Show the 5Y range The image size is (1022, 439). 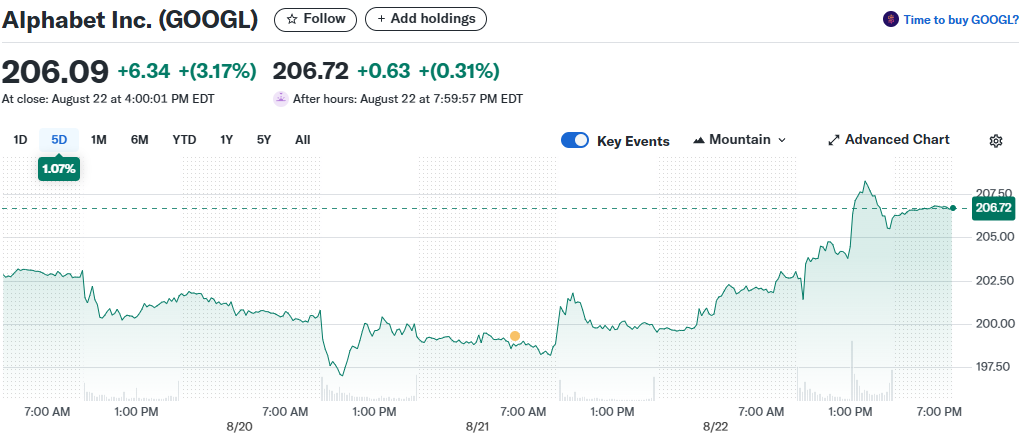click(264, 140)
